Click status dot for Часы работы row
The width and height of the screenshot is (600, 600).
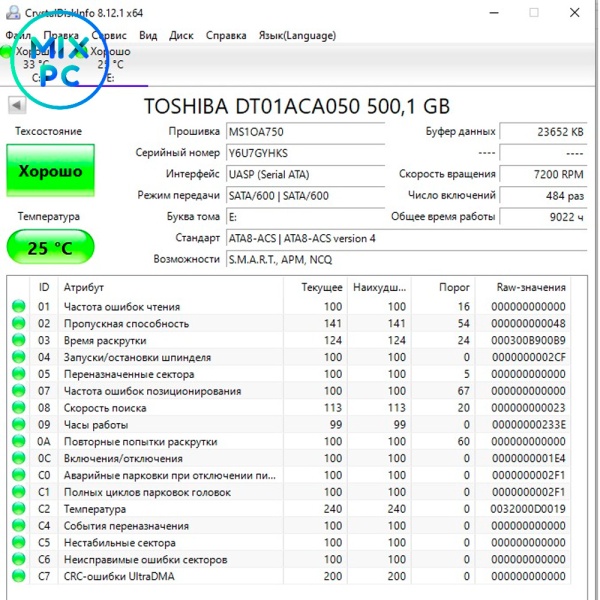pos(18,424)
